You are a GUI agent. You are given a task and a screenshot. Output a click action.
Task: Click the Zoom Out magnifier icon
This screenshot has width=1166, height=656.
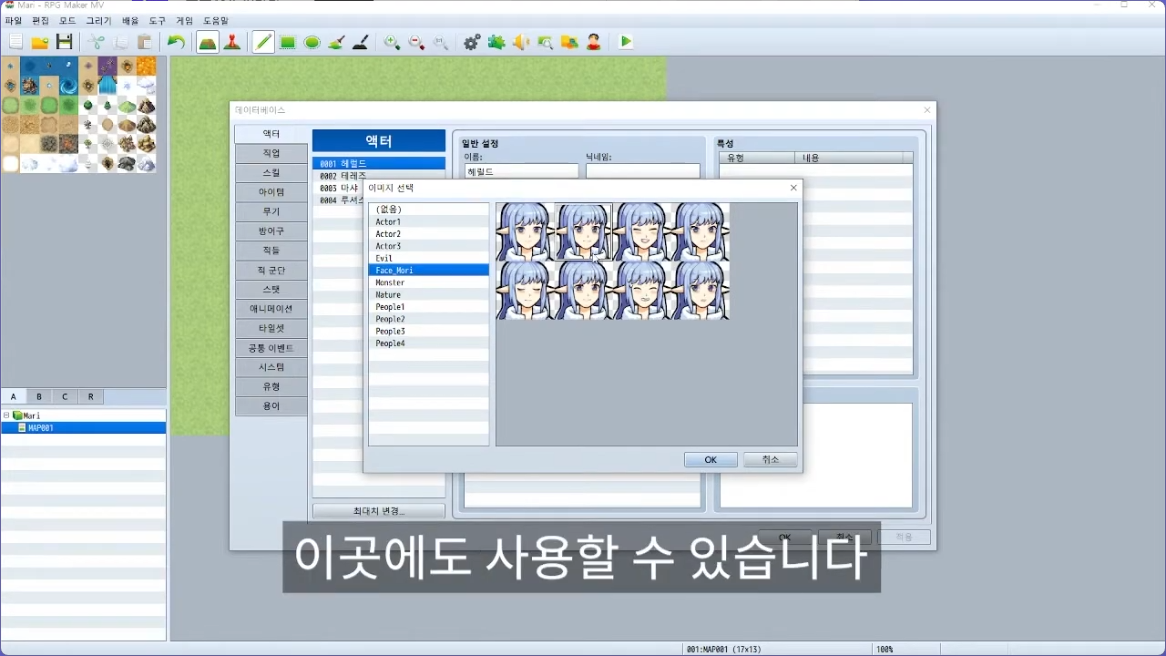point(416,42)
